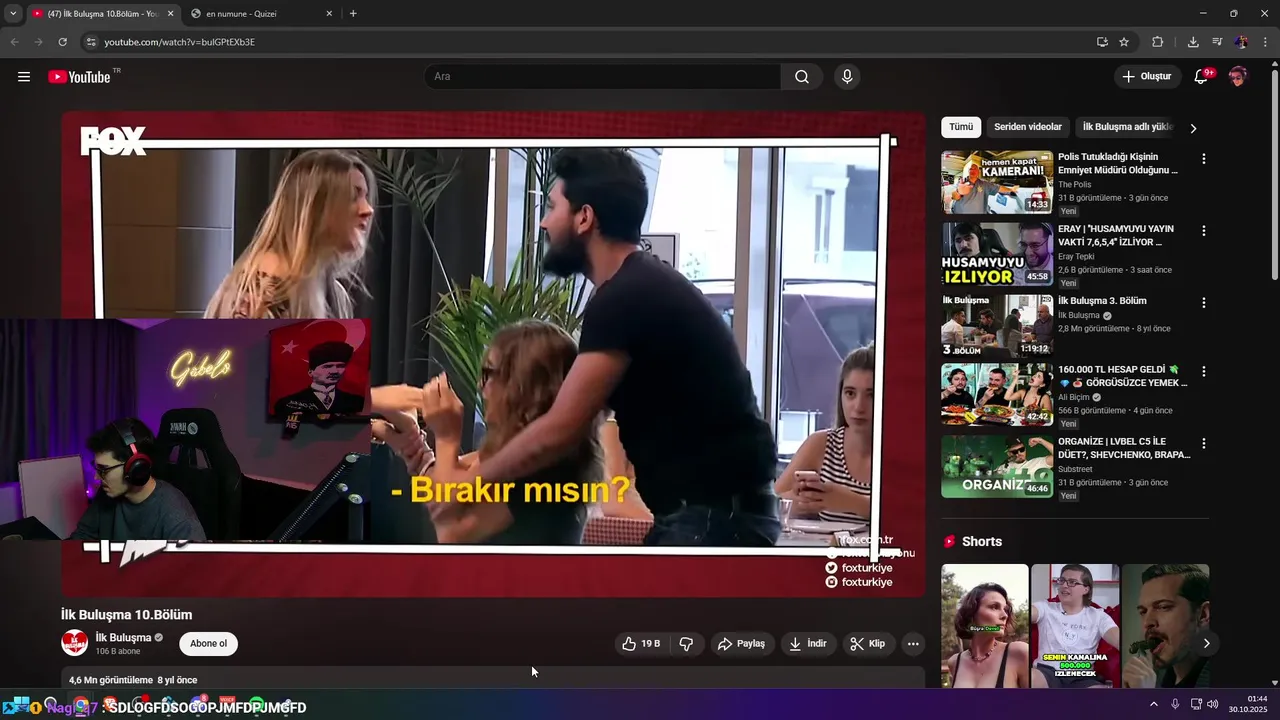Show more Shorts with next arrow
Viewport: 1280px width, 720px height.
pos(1206,643)
